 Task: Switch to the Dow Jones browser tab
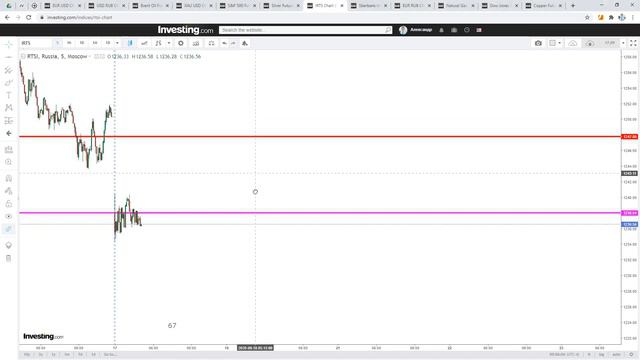[x=500, y=6]
